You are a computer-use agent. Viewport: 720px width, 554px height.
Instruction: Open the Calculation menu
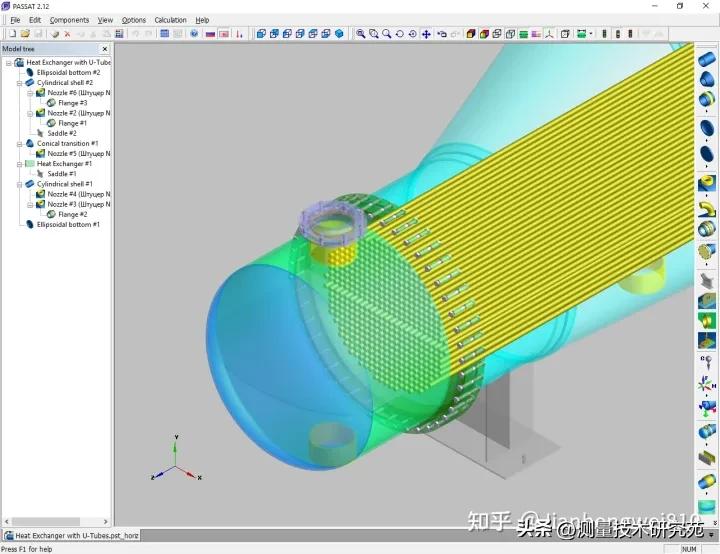[x=170, y=20]
